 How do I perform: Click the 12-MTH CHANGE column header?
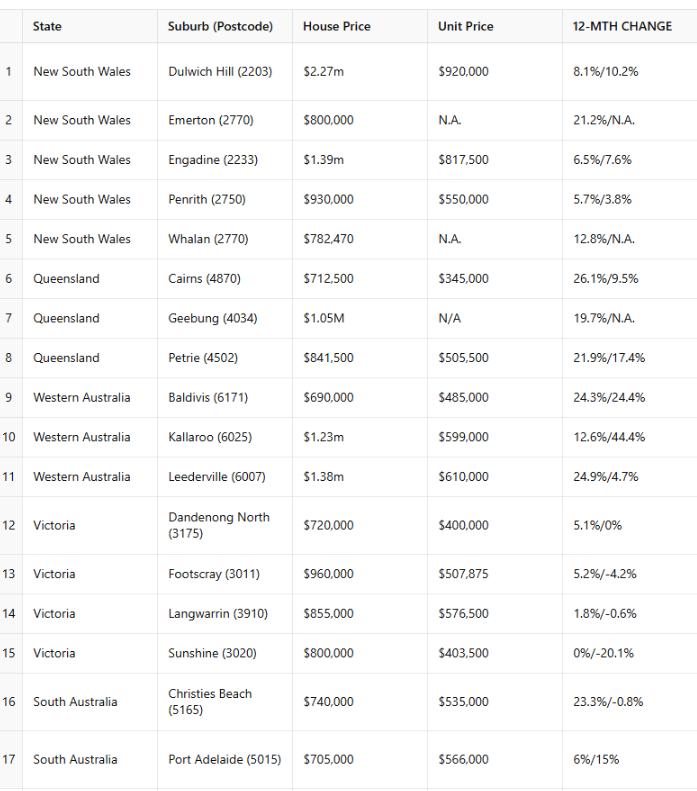coord(622,26)
